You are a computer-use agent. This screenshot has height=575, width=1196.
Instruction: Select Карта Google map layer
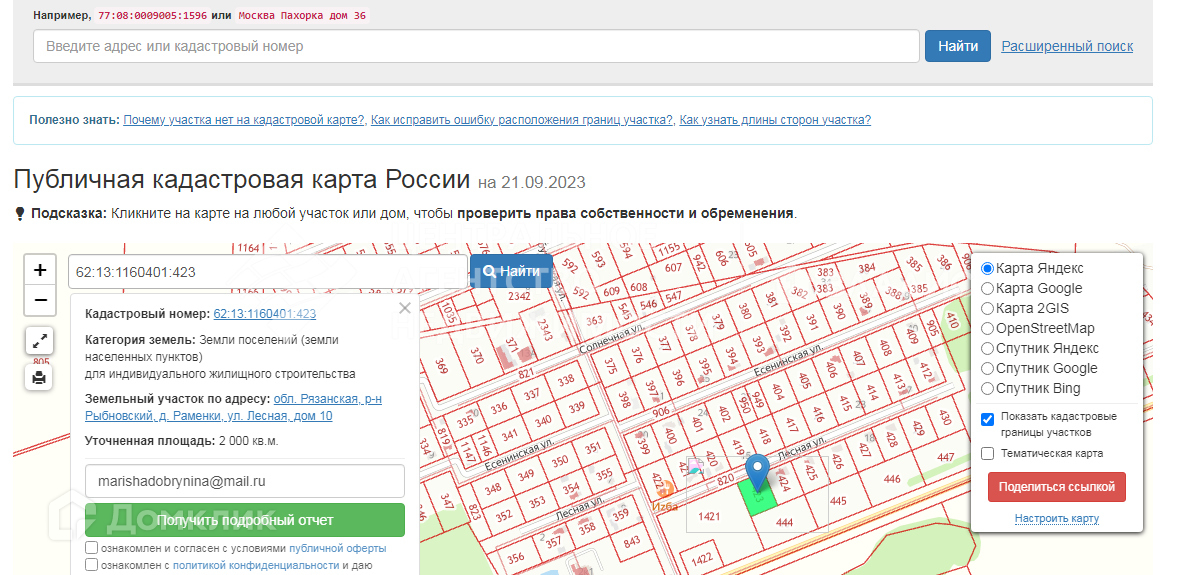point(987,288)
